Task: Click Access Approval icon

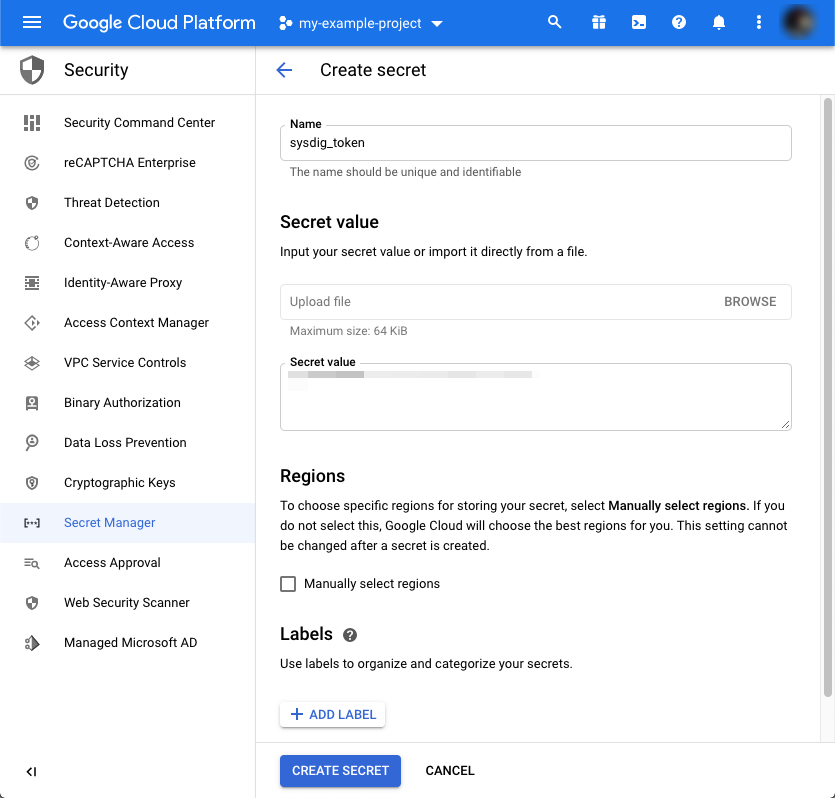Action: tap(32, 563)
